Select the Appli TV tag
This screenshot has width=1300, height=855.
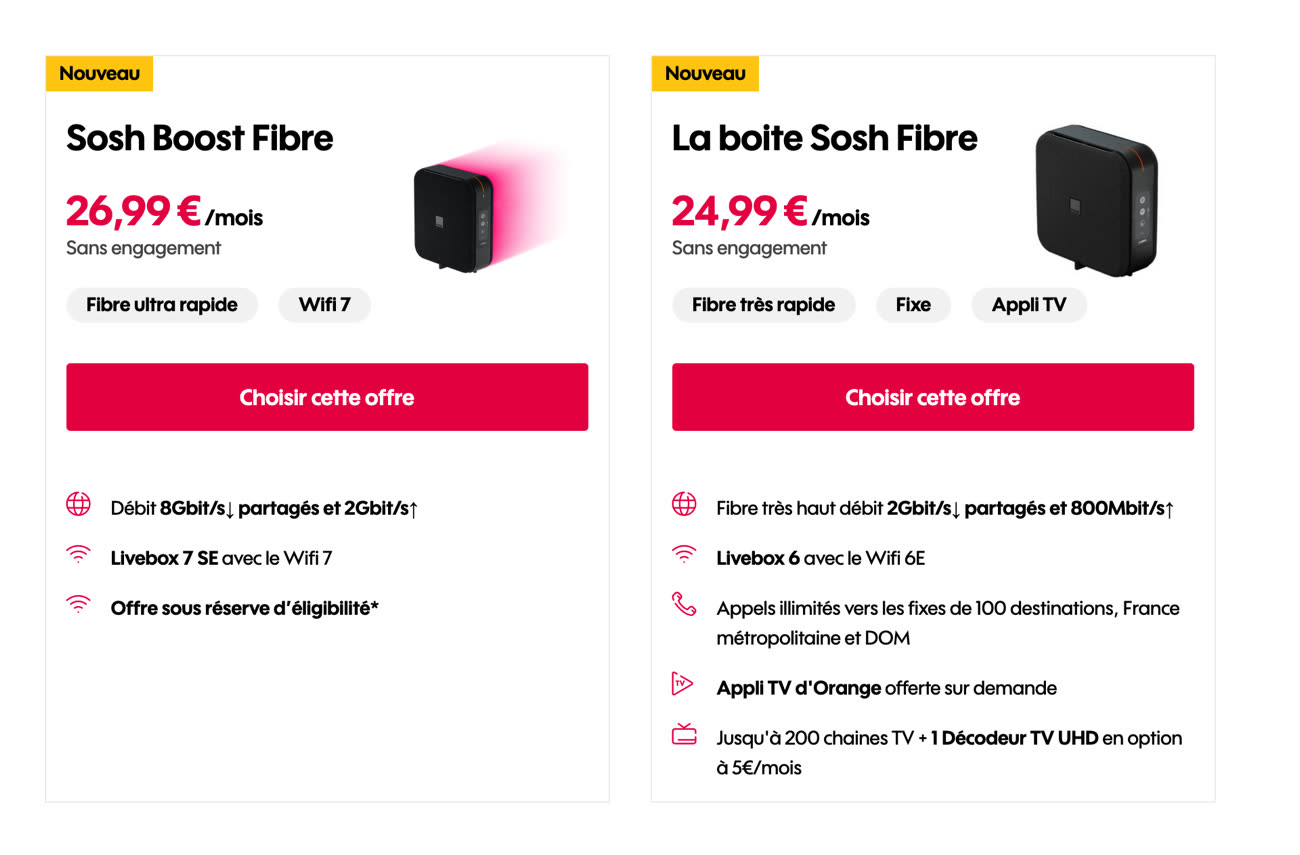tap(1029, 305)
